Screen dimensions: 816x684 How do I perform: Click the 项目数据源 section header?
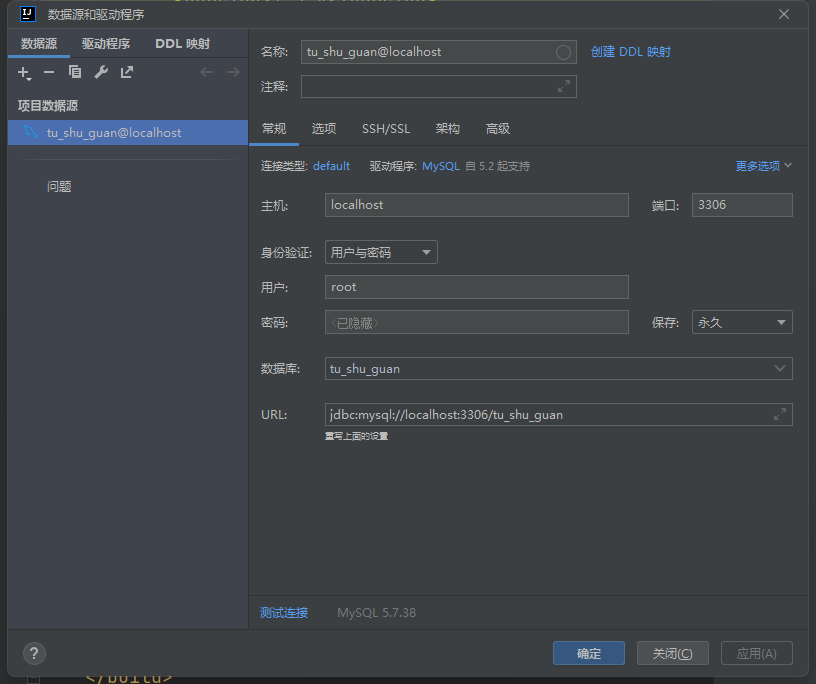pyautogui.click(x=48, y=106)
